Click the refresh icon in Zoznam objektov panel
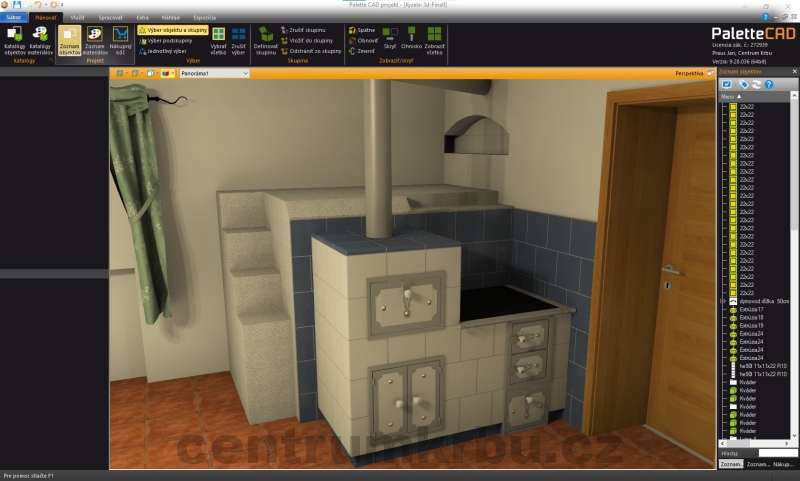This screenshot has width=800, height=481. (x=757, y=85)
